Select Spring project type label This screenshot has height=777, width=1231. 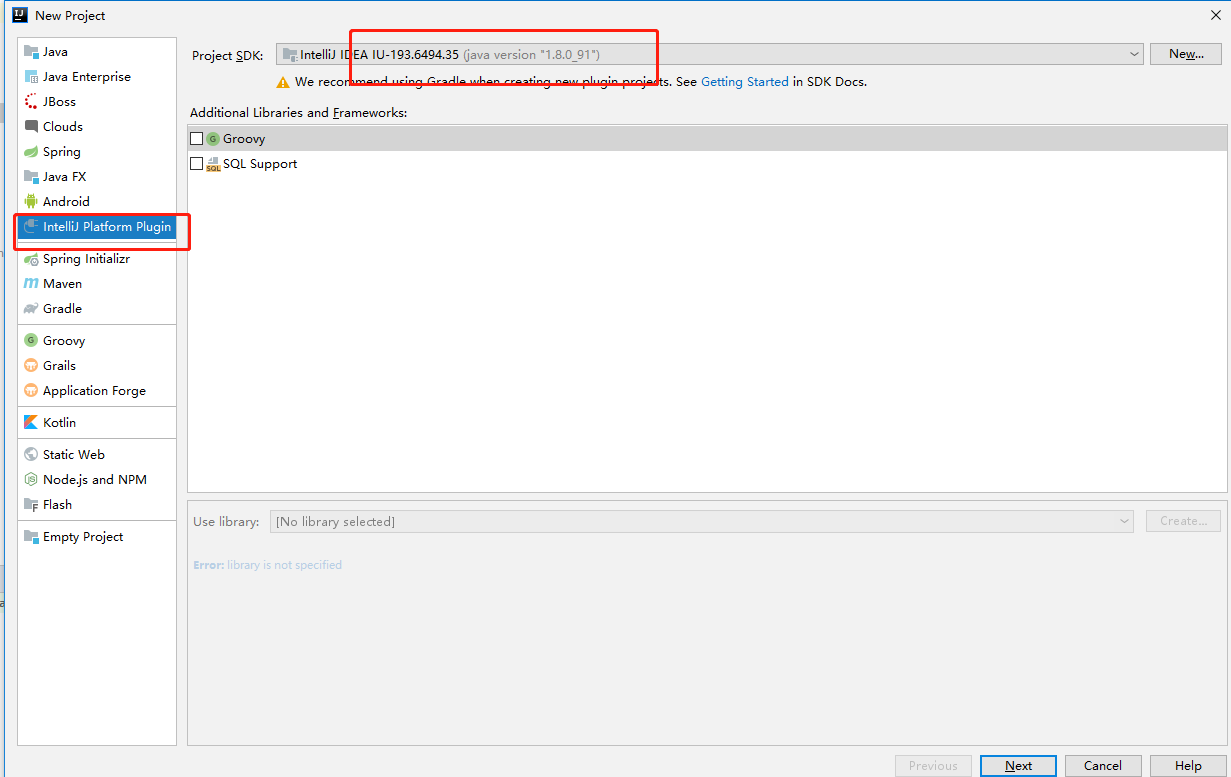[62, 152]
